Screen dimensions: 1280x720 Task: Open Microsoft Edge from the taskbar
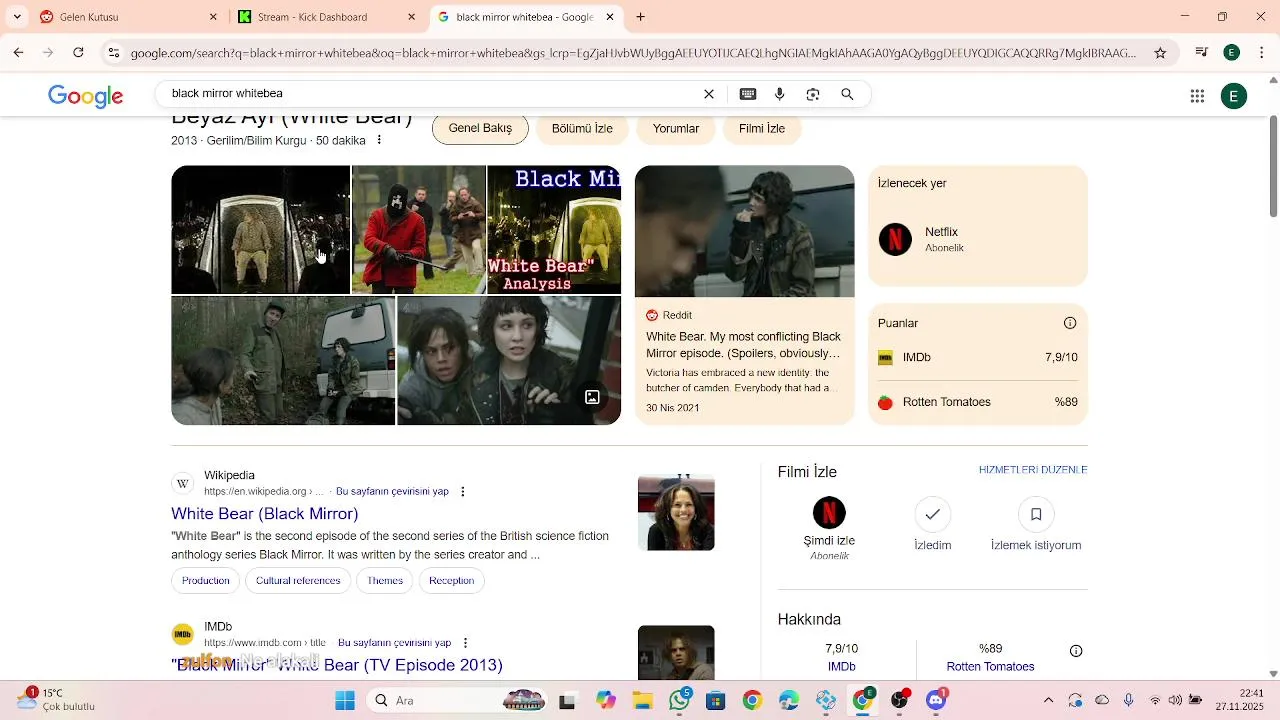789,700
